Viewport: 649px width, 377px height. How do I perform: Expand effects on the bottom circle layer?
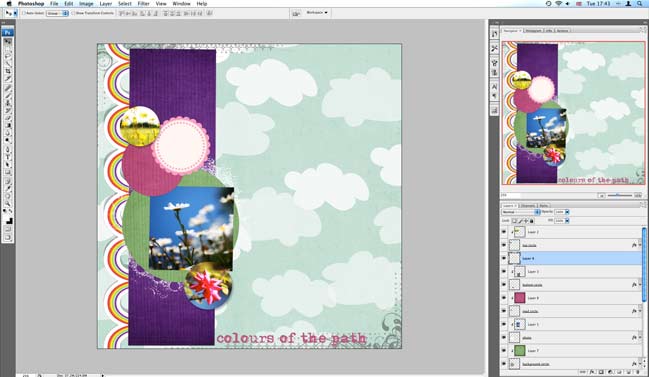click(640, 285)
